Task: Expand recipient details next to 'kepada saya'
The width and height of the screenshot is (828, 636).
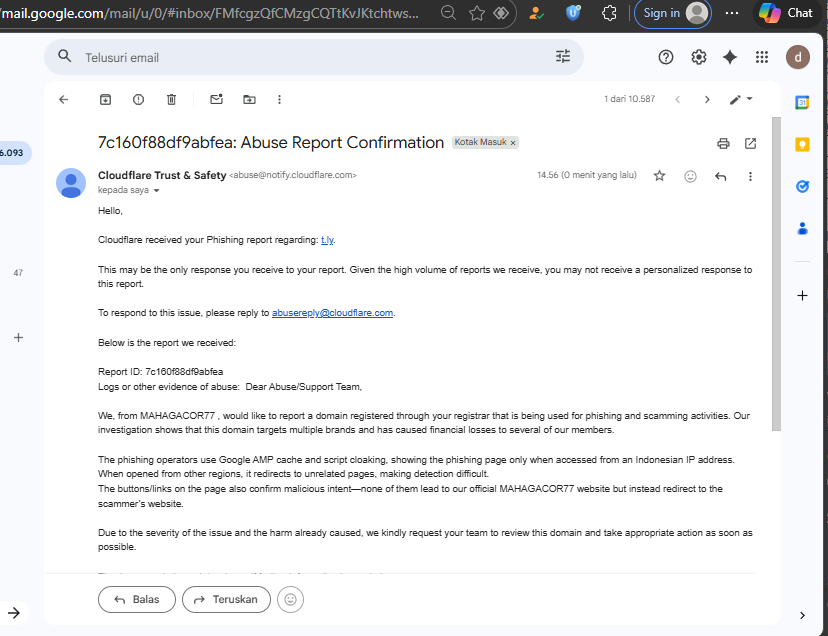Action: [156, 191]
